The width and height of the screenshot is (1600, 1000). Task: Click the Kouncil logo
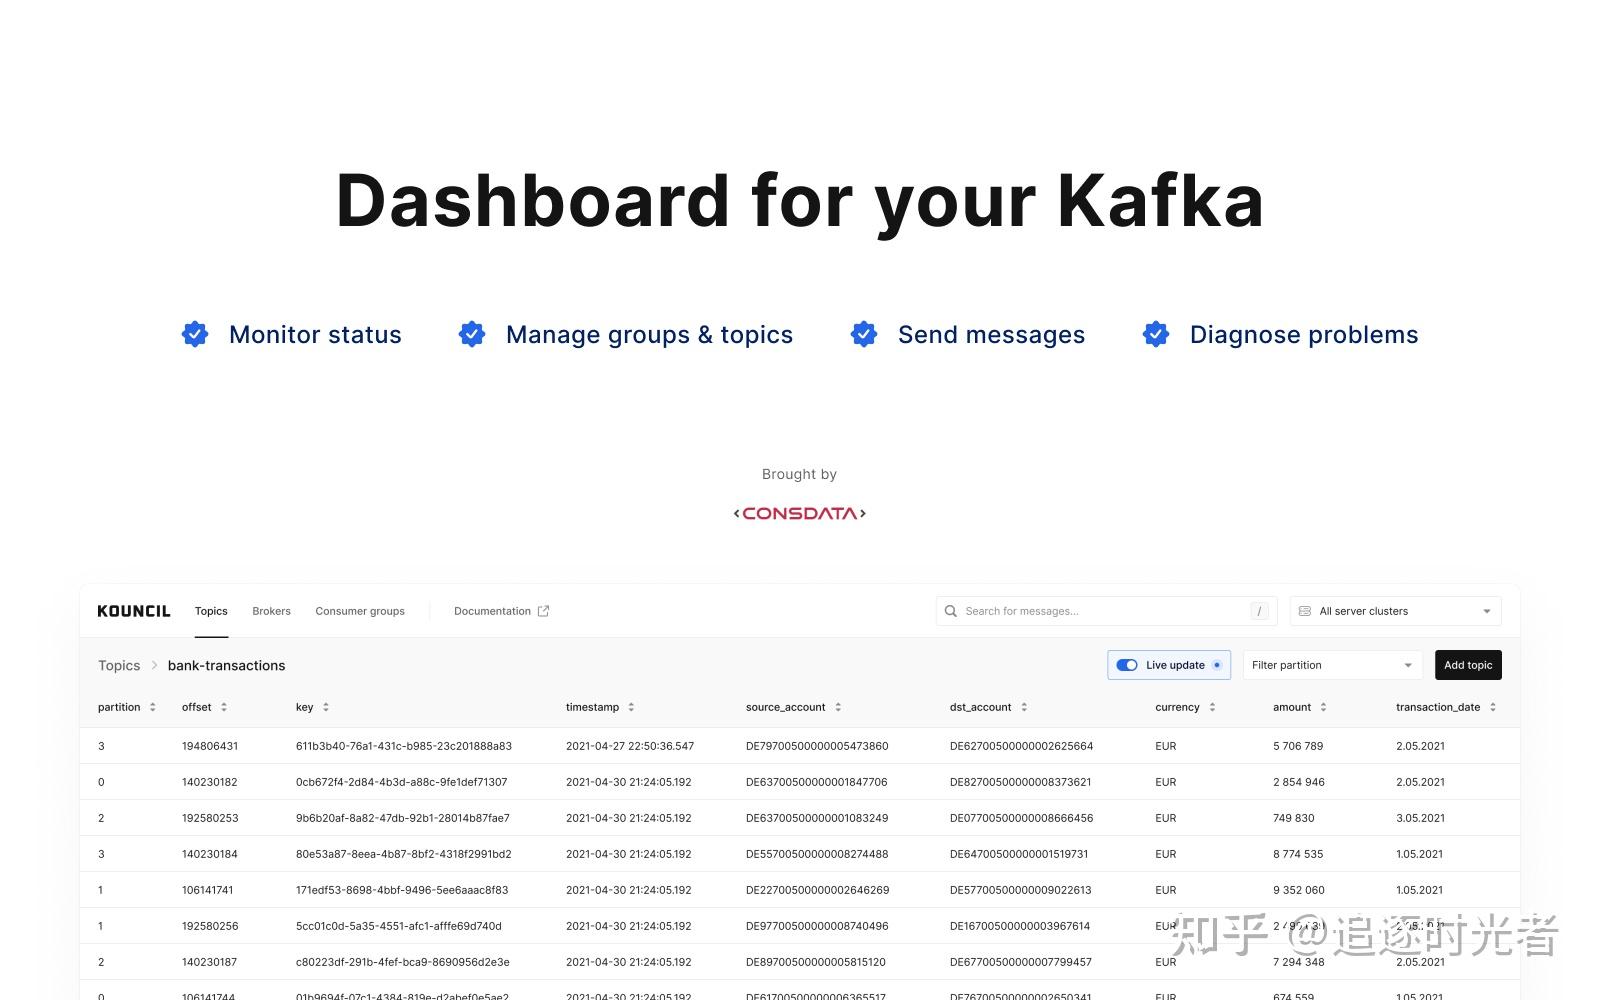click(x=134, y=611)
